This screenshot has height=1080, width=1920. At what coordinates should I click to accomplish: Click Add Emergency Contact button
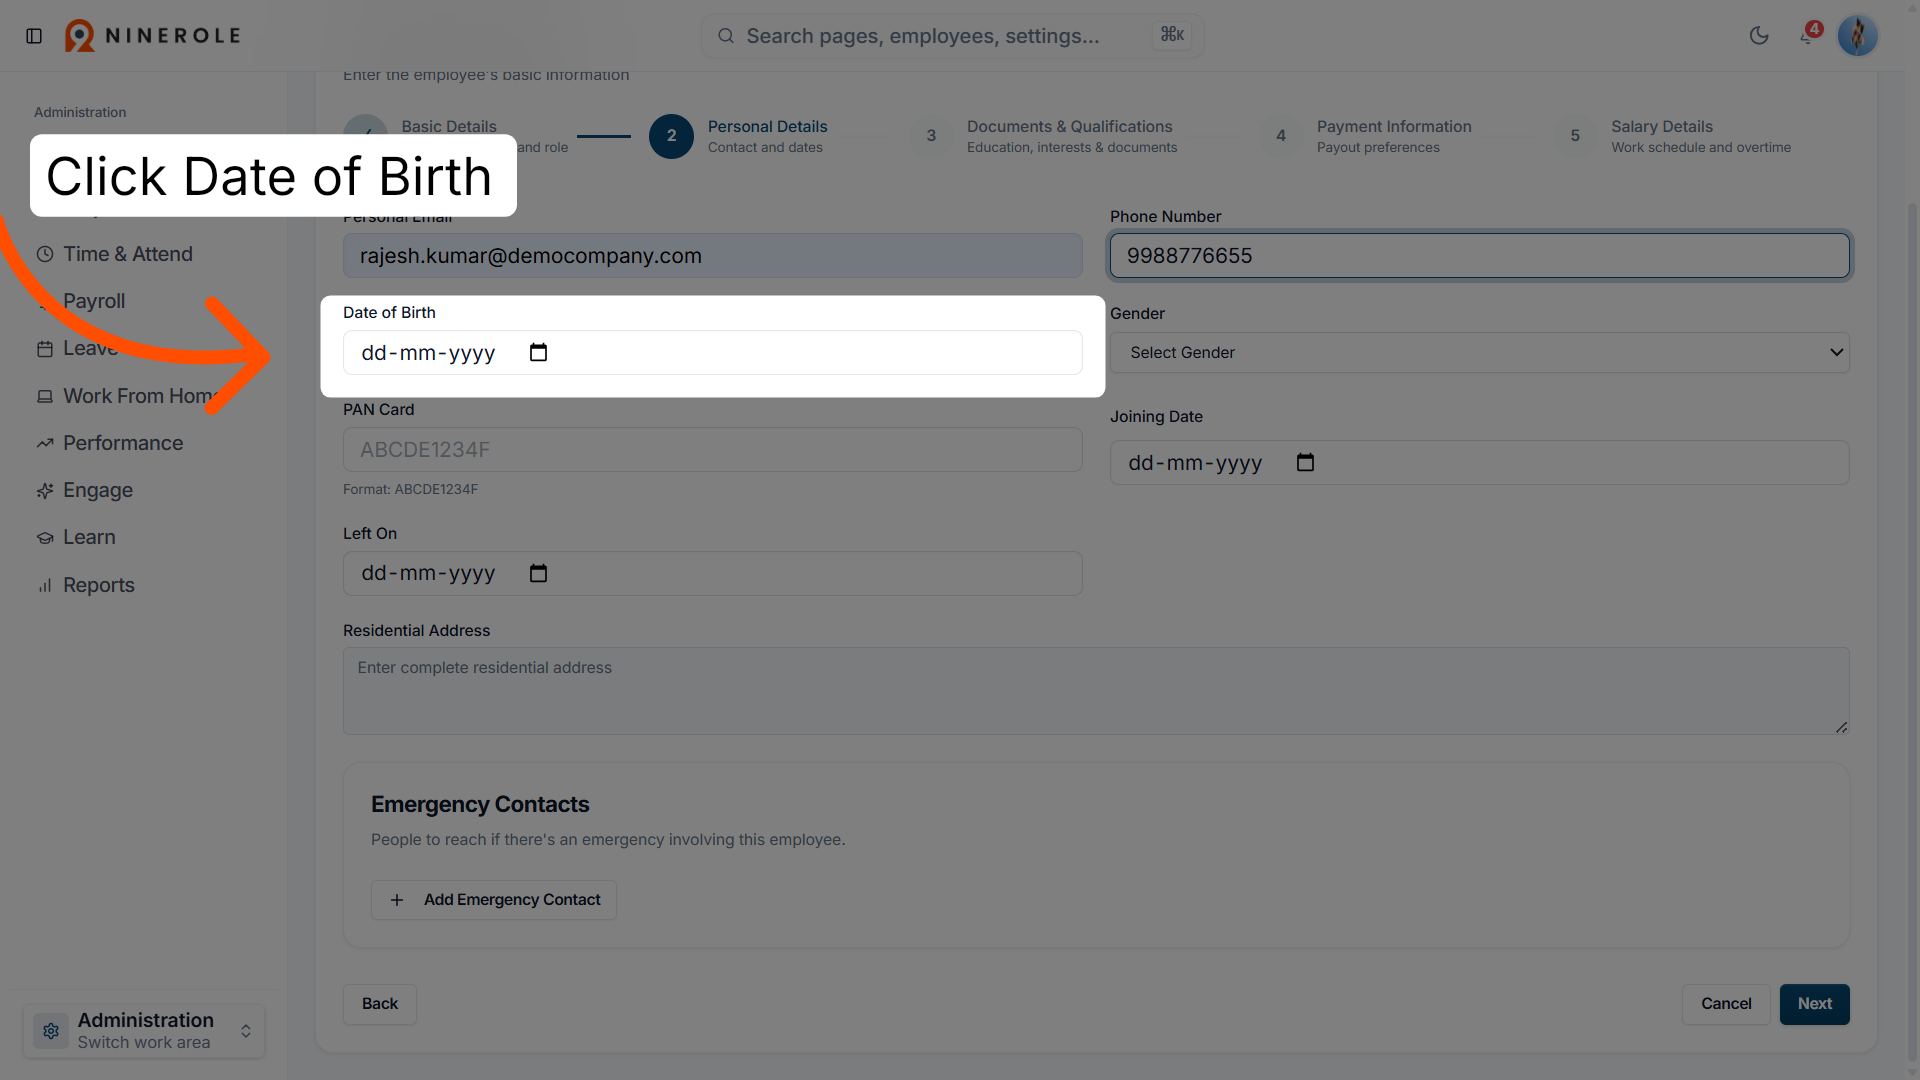[x=494, y=900]
